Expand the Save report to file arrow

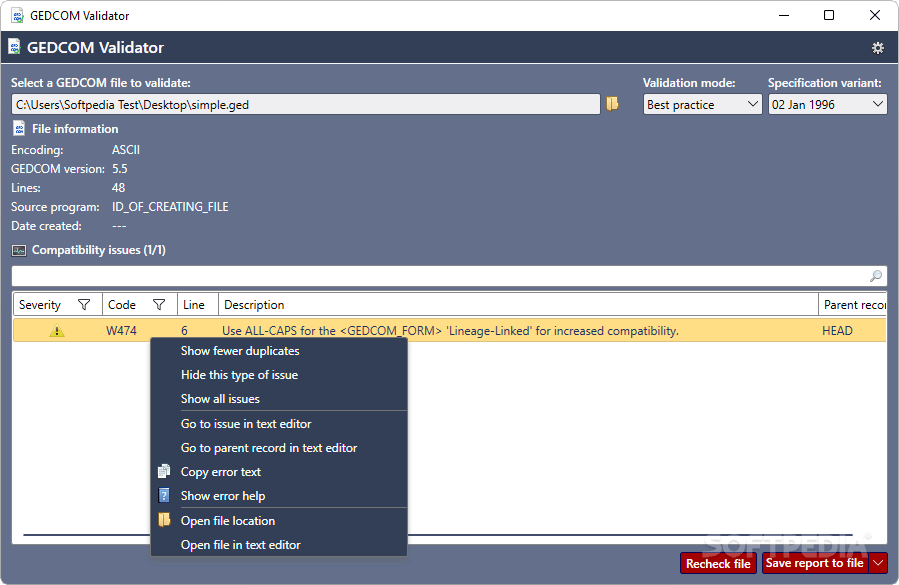pyautogui.click(x=878, y=563)
